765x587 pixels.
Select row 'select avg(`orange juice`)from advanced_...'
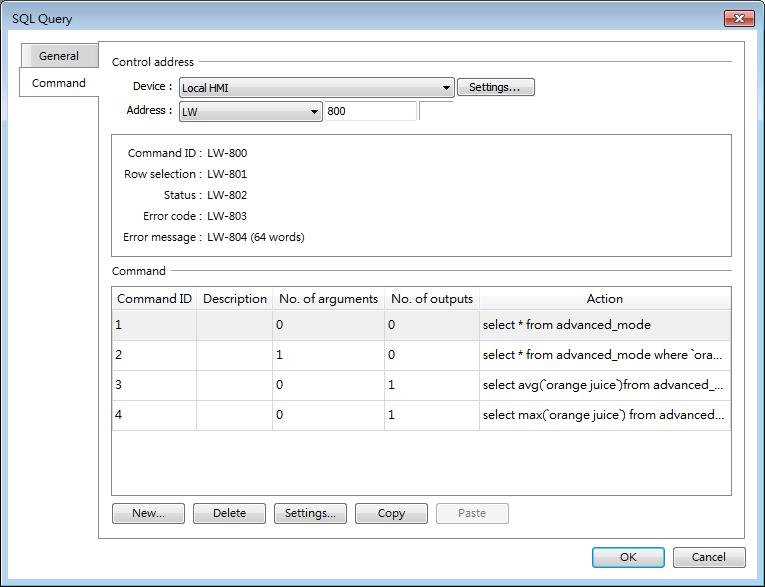pyautogui.click(x=422, y=385)
